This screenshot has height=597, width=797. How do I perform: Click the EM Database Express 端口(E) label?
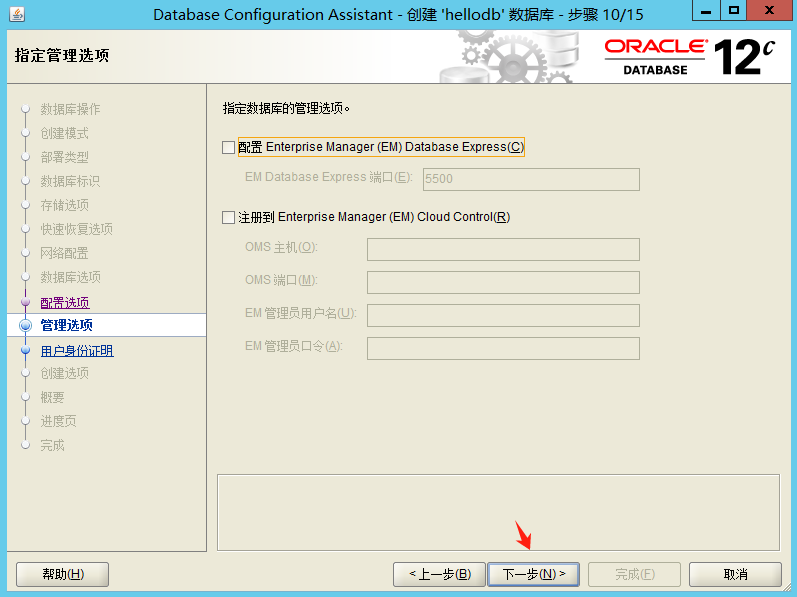tap(329, 177)
